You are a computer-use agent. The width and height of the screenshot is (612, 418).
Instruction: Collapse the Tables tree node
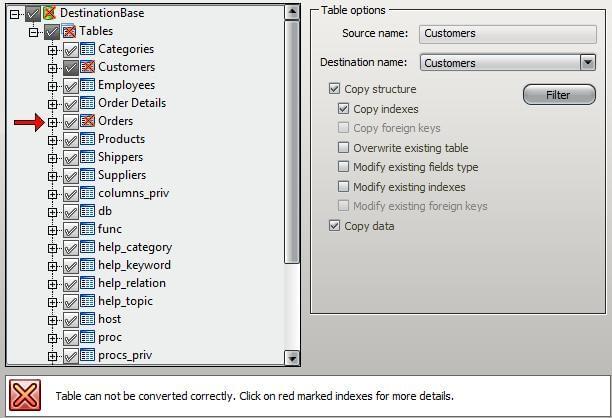click(x=34, y=32)
